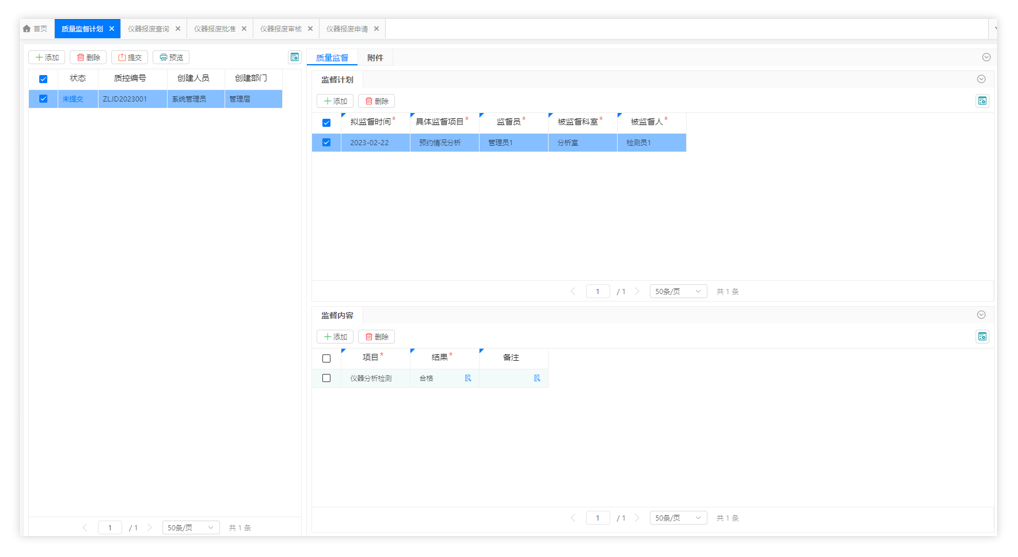Select the ZLJD2023001 cell

[x=132, y=99]
